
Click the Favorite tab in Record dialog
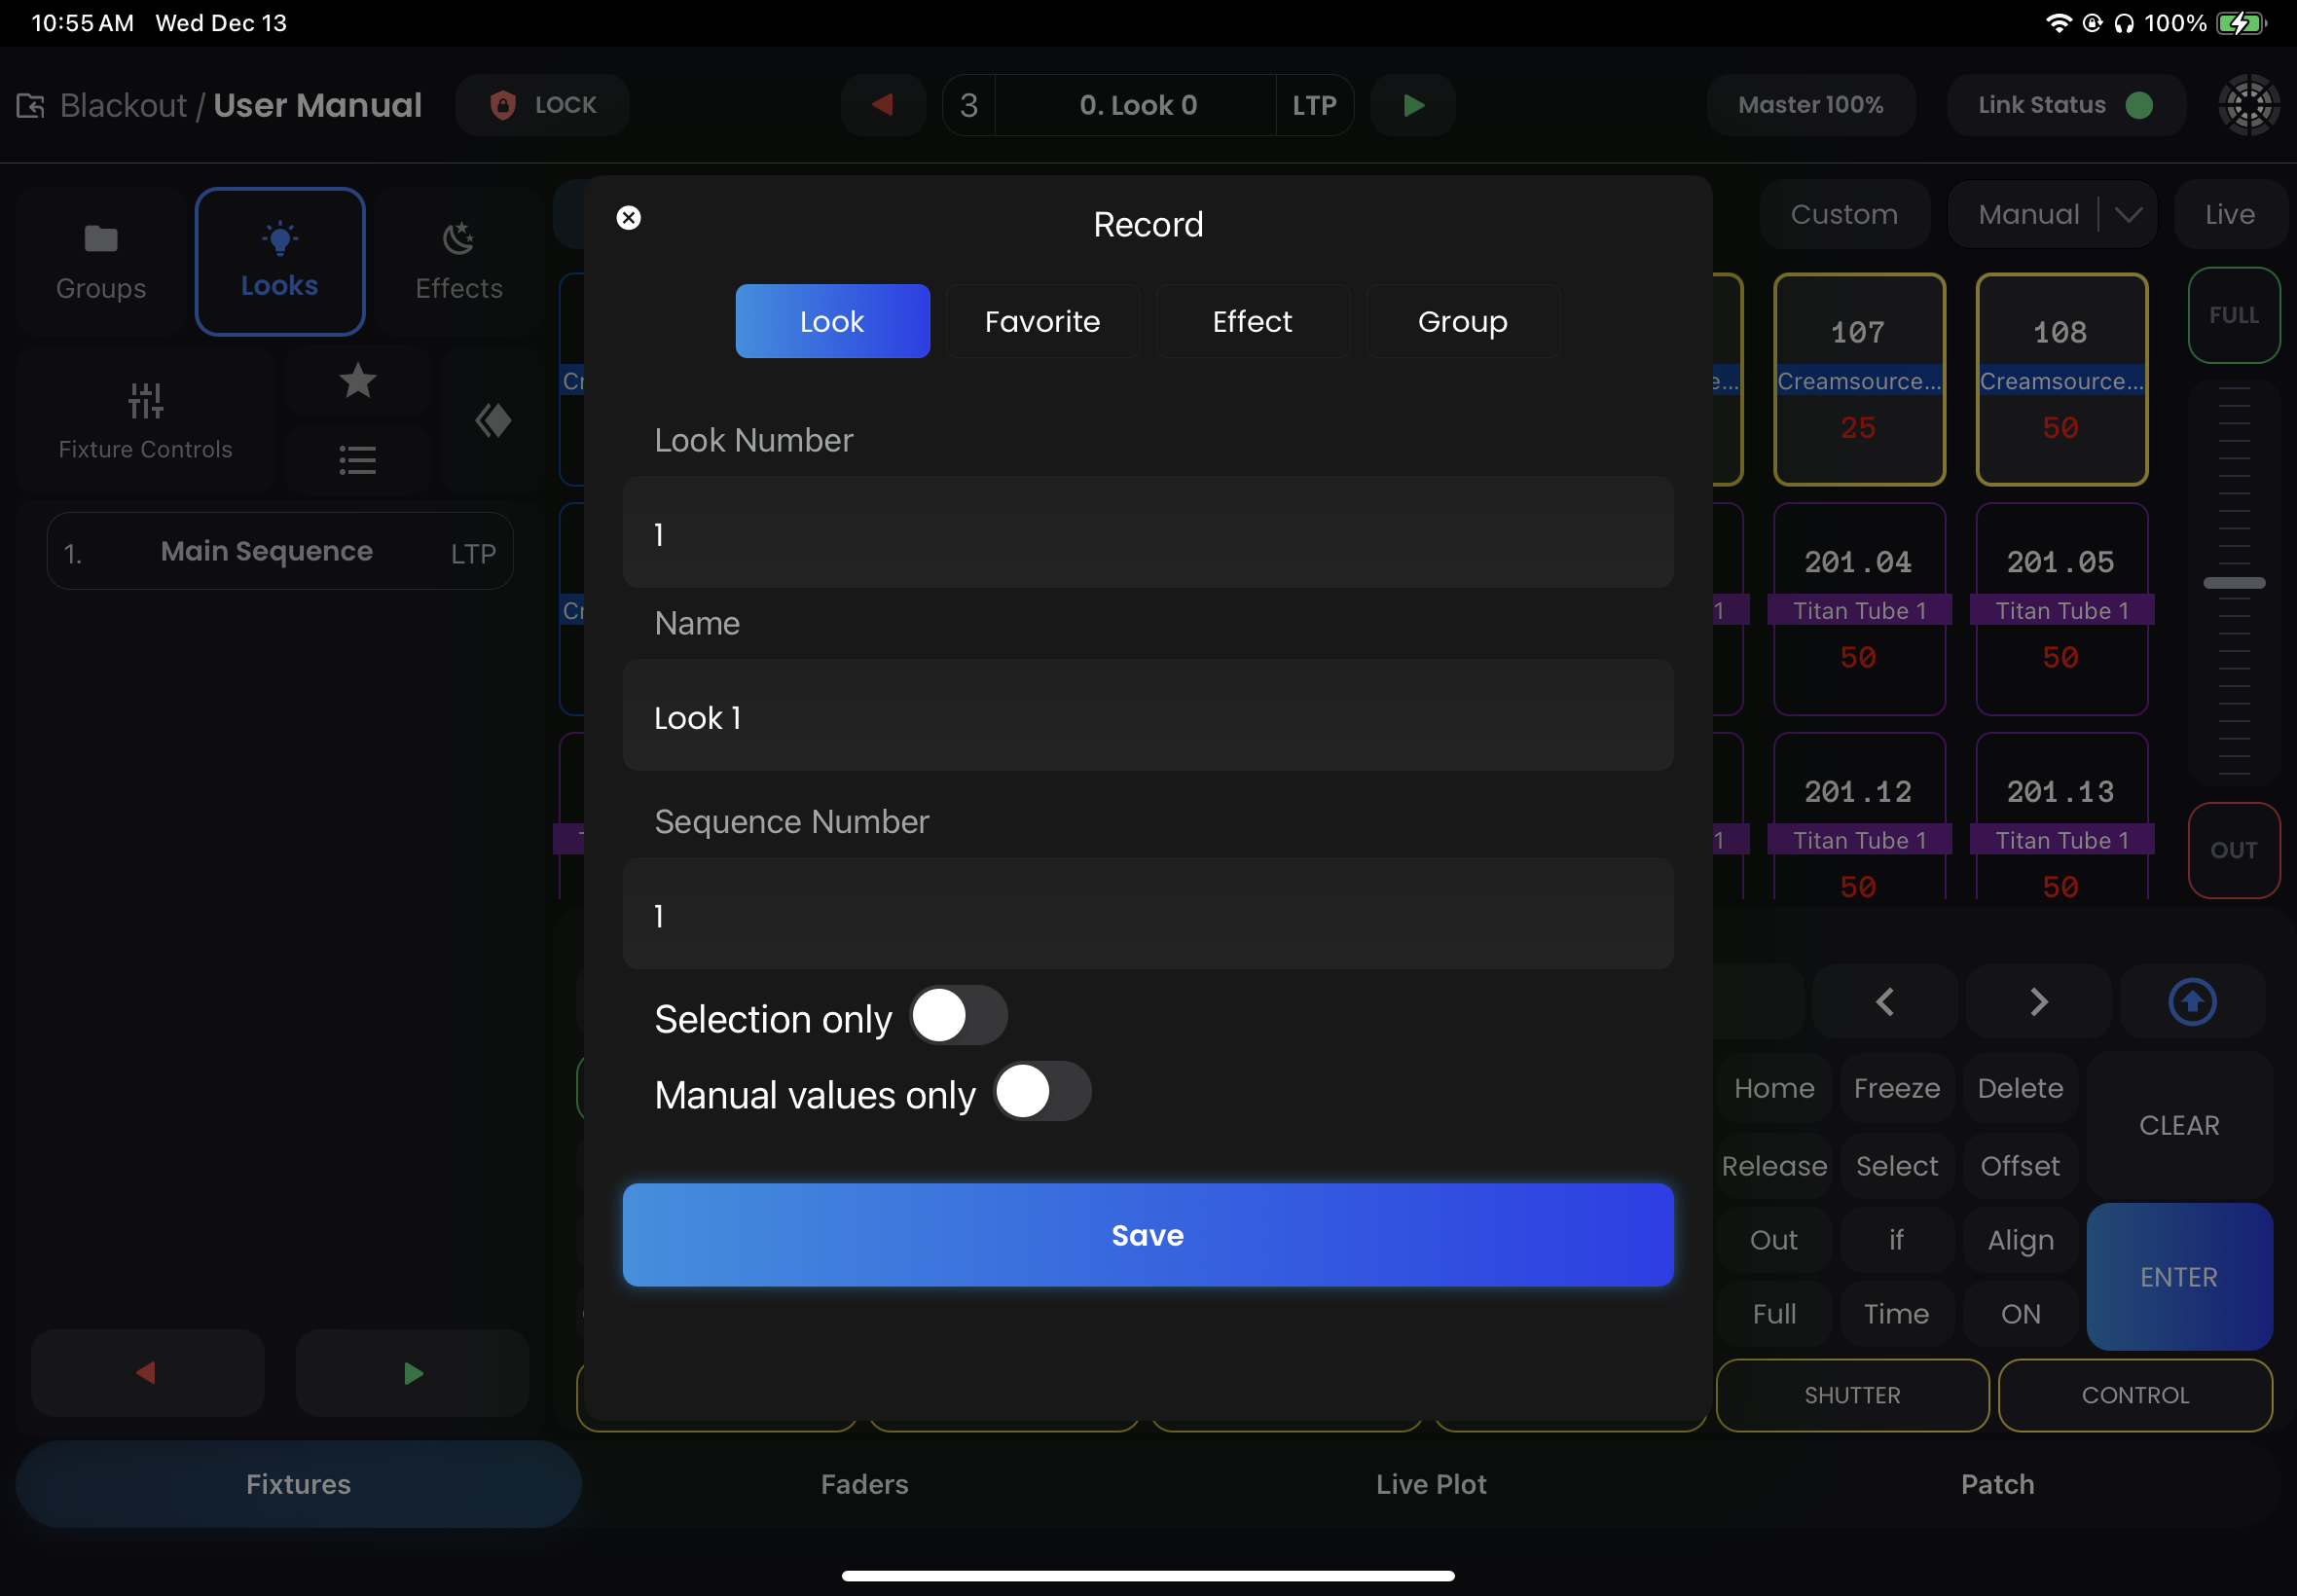tap(1042, 321)
